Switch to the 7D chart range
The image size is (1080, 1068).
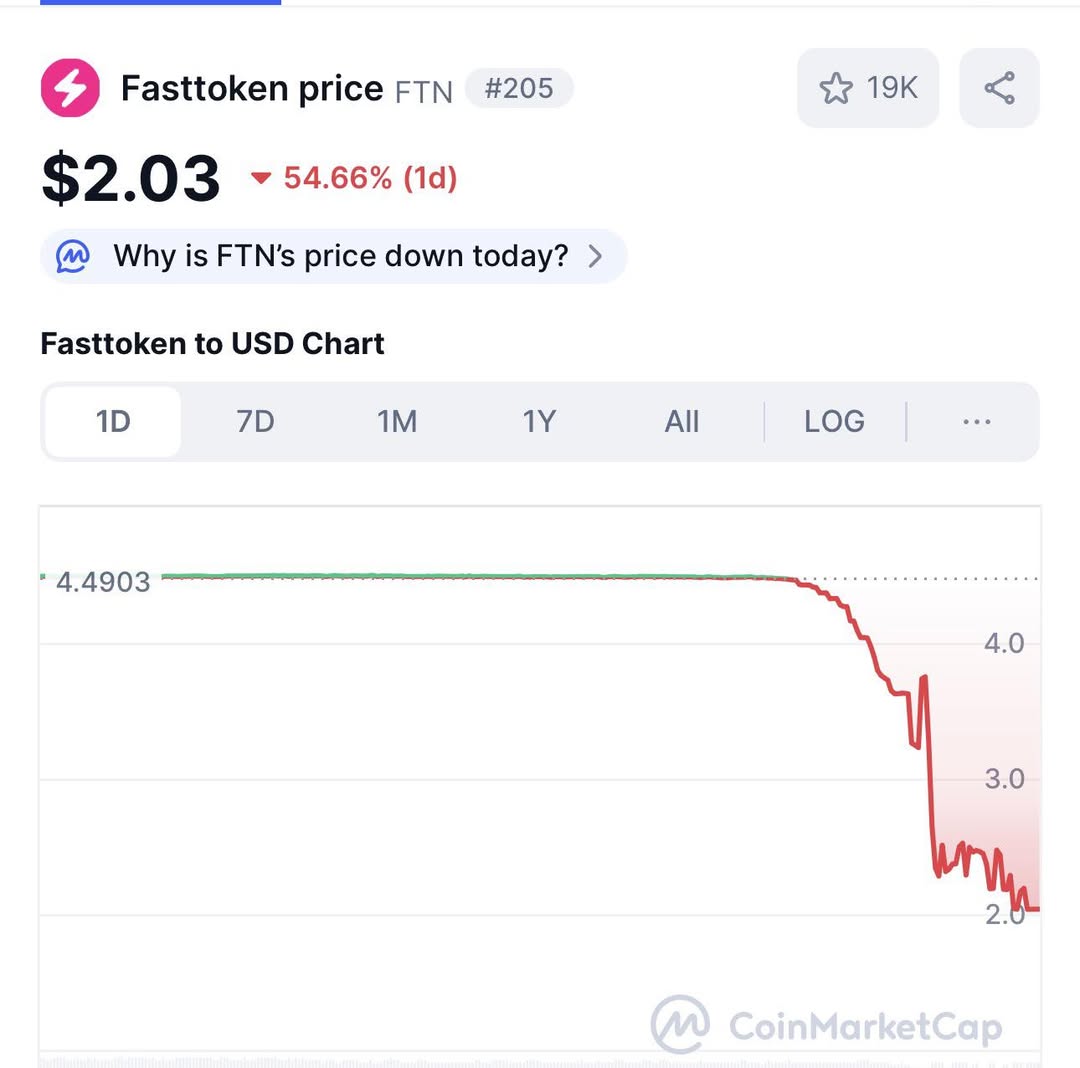(x=255, y=422)
